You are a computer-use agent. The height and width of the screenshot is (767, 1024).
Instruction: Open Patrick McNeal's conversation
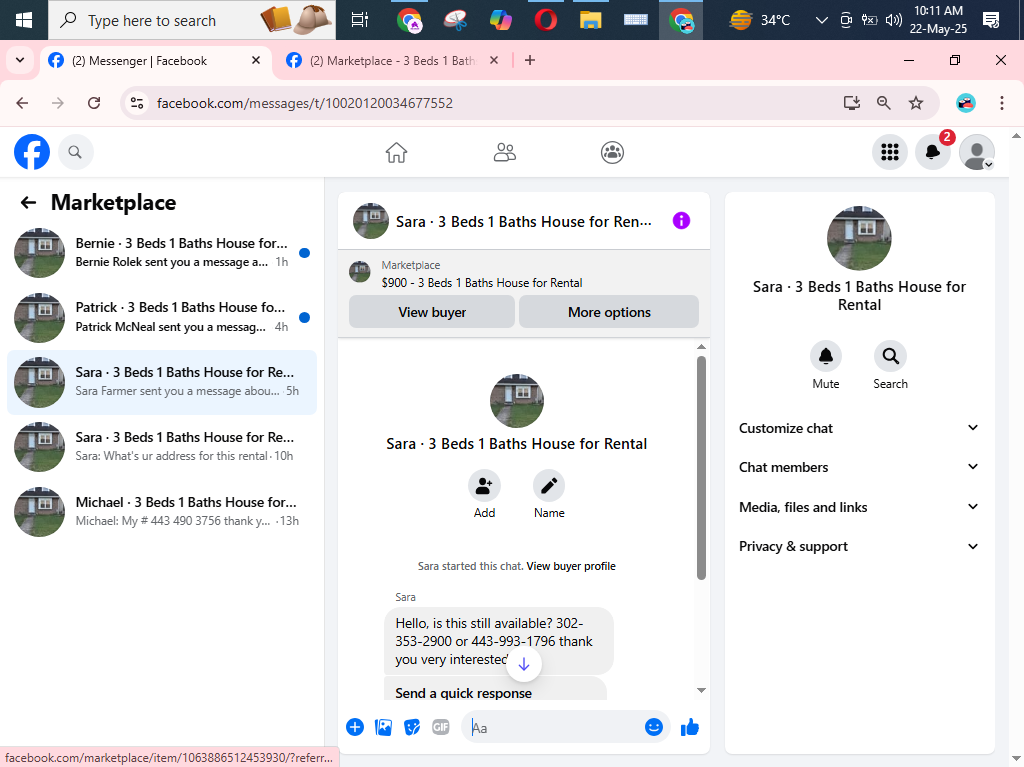pos(162,318)
